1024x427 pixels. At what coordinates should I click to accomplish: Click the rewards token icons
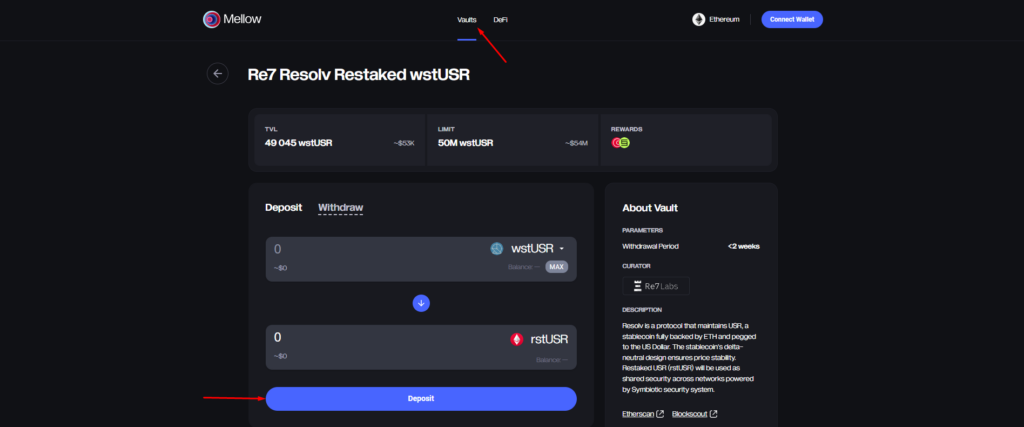point(620,142)
